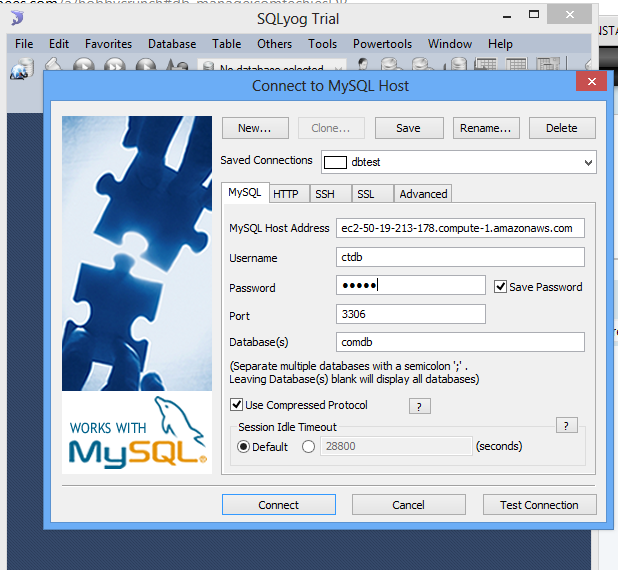Click the Save button

(409, 128)
